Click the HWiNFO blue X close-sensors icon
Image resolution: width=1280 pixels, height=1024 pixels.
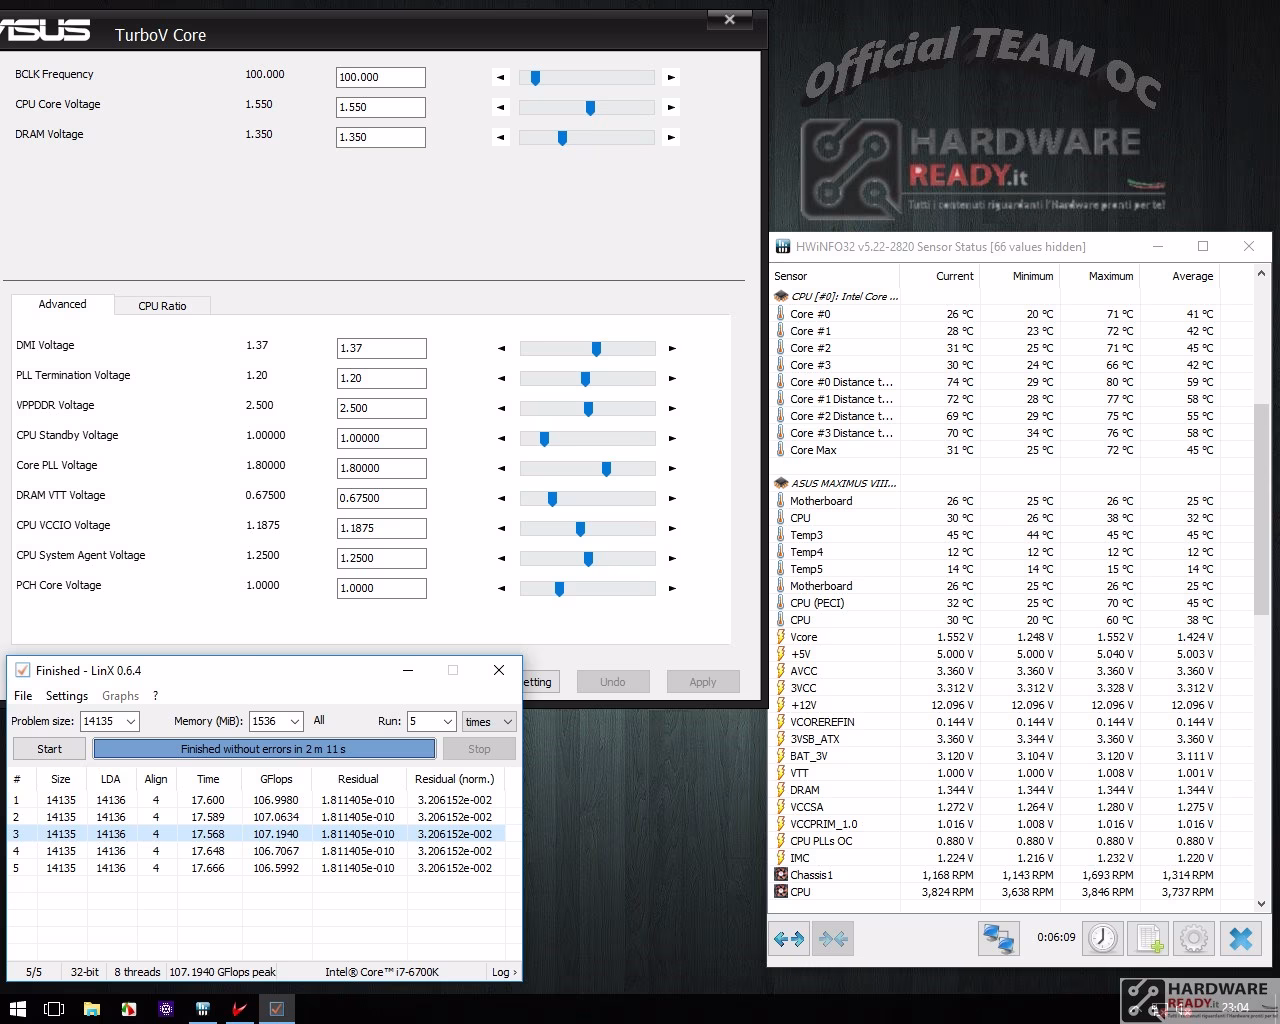[1241, 938]
